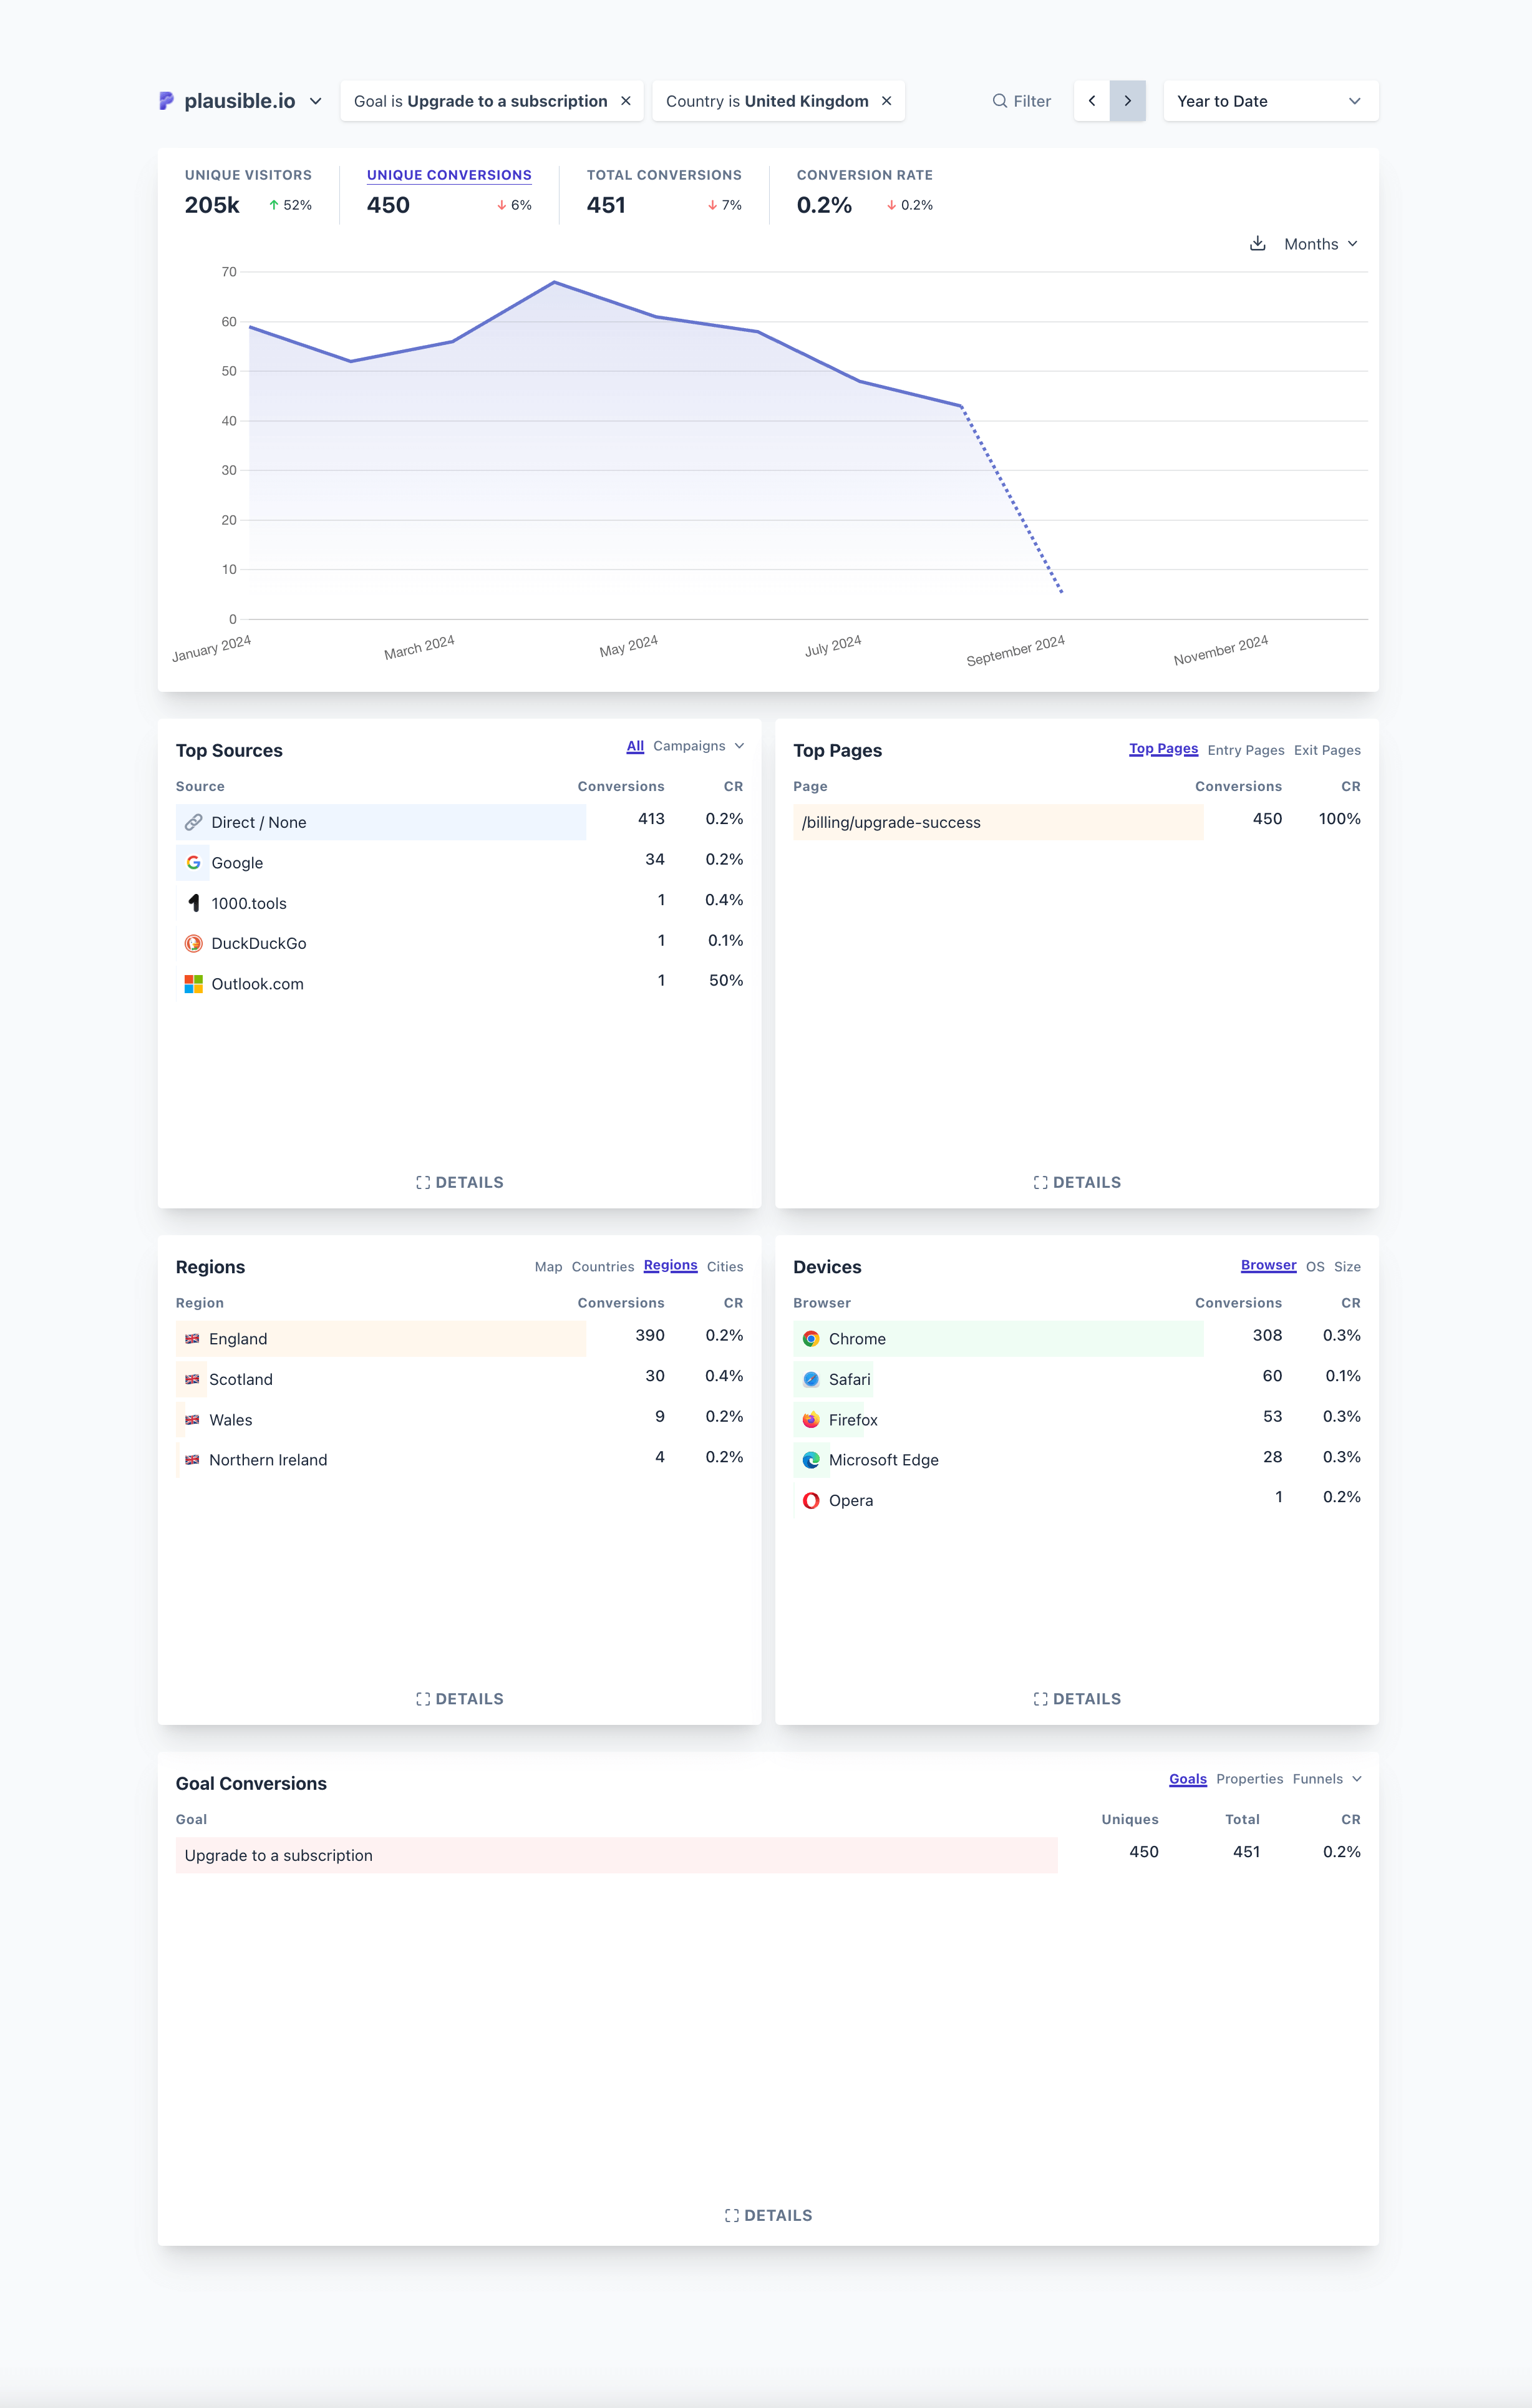Screen dimensions: 1532x2408
Task: Open the Year to Date period dropdown
Action: click(x=1270, y=101)
